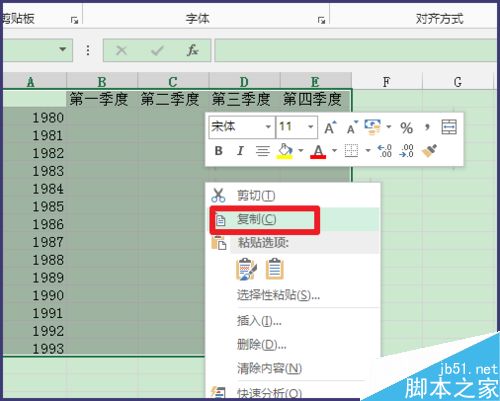Click cell with year 1985
This screenshot has width=500, height=401.
[35, 206]
